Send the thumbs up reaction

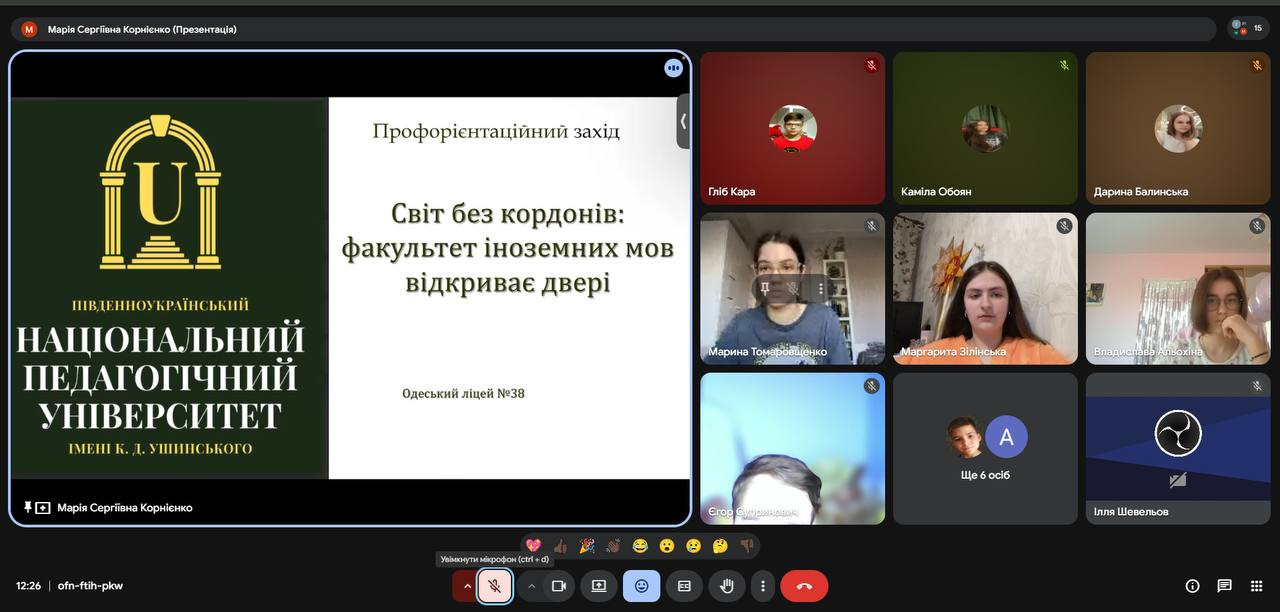560,546
